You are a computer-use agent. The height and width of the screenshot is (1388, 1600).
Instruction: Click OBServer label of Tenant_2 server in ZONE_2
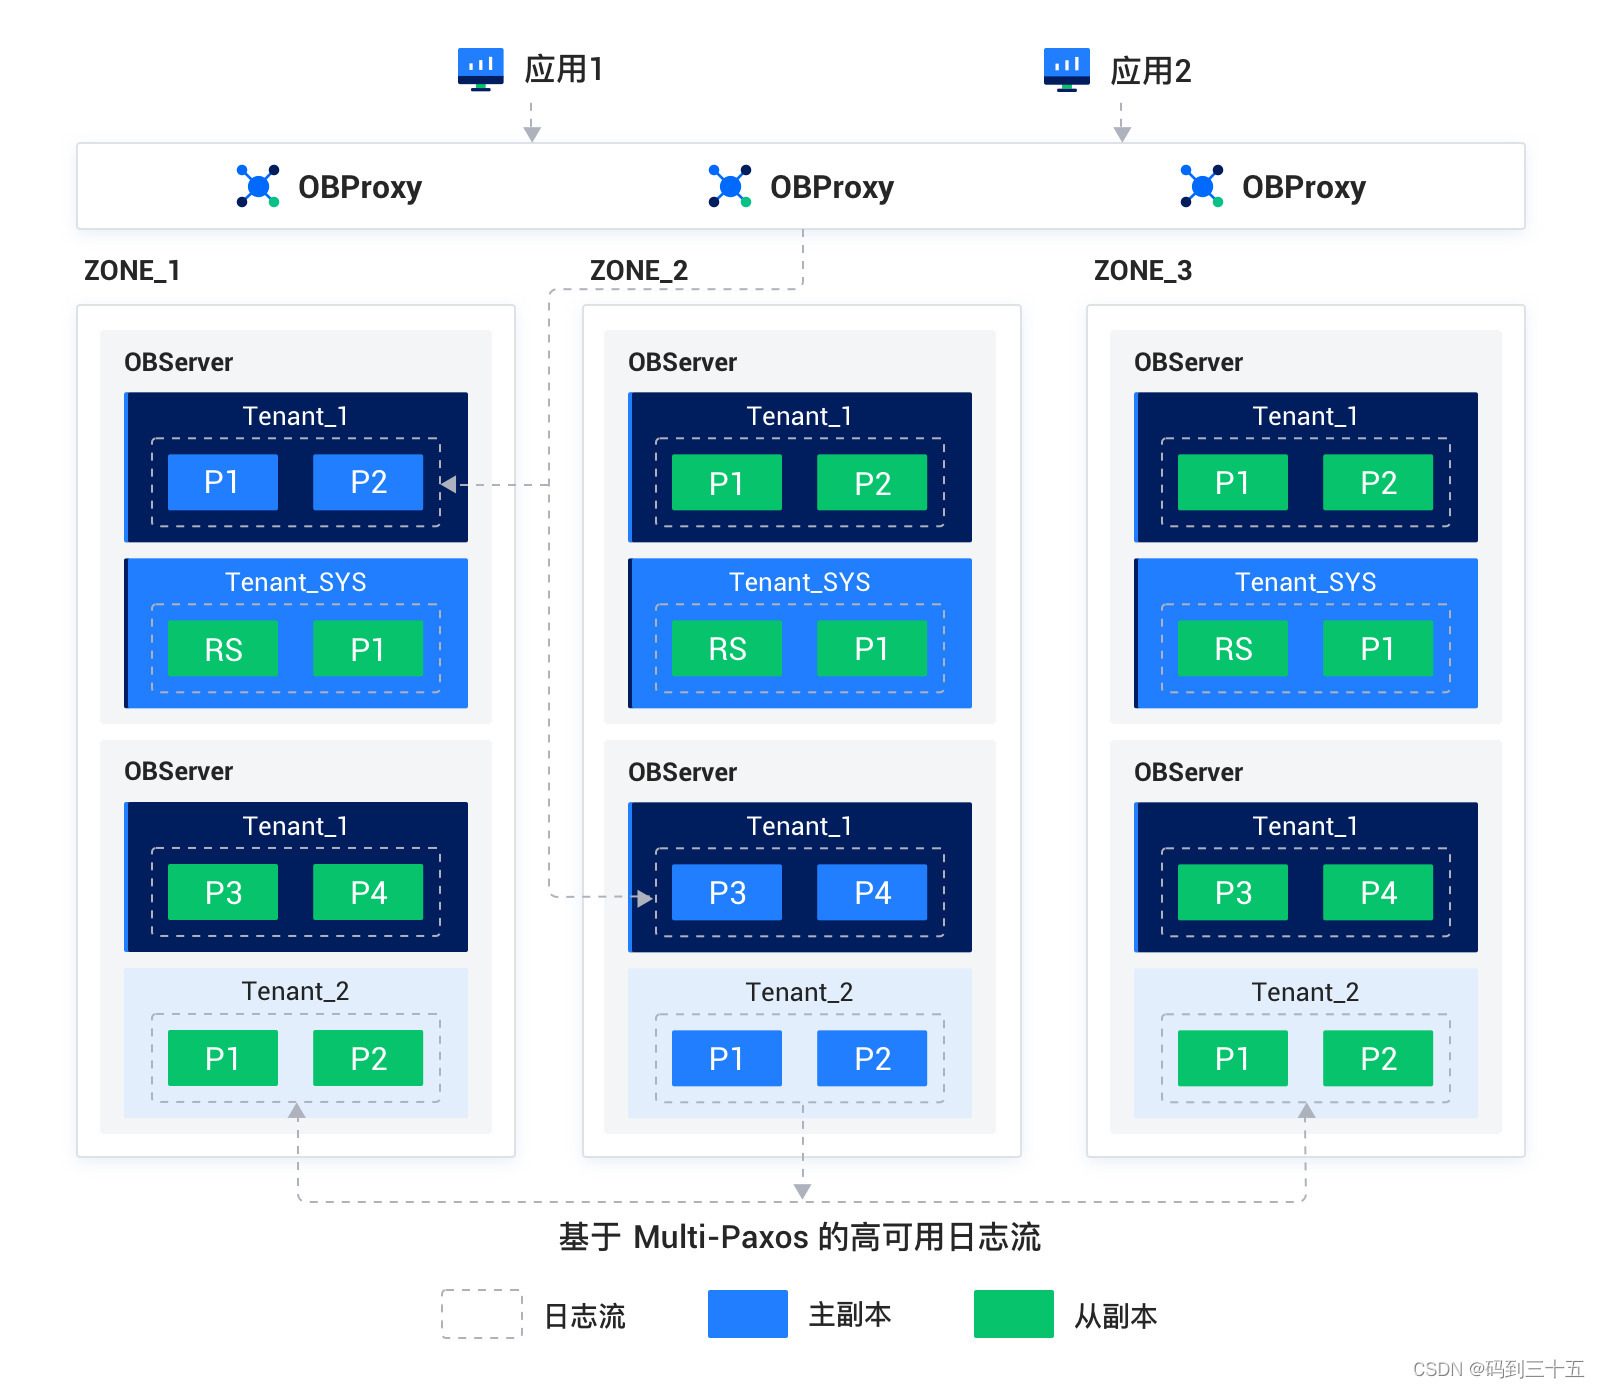pos(683,772)
